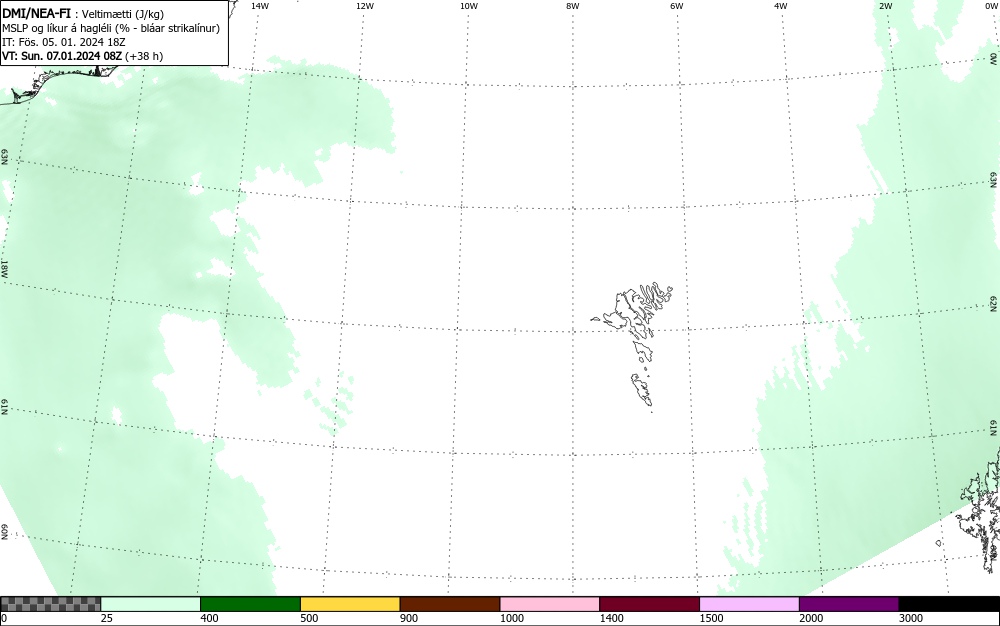Click the 18W label on left edge

pos(5,268)
